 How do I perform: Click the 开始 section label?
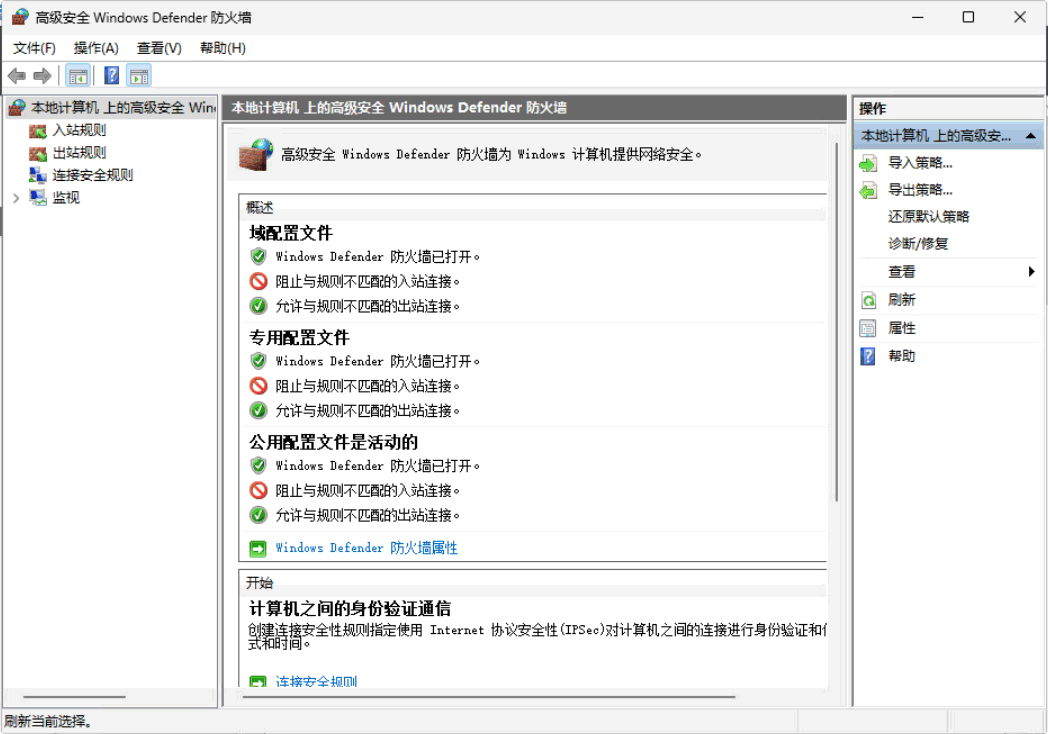pos(259,583)
